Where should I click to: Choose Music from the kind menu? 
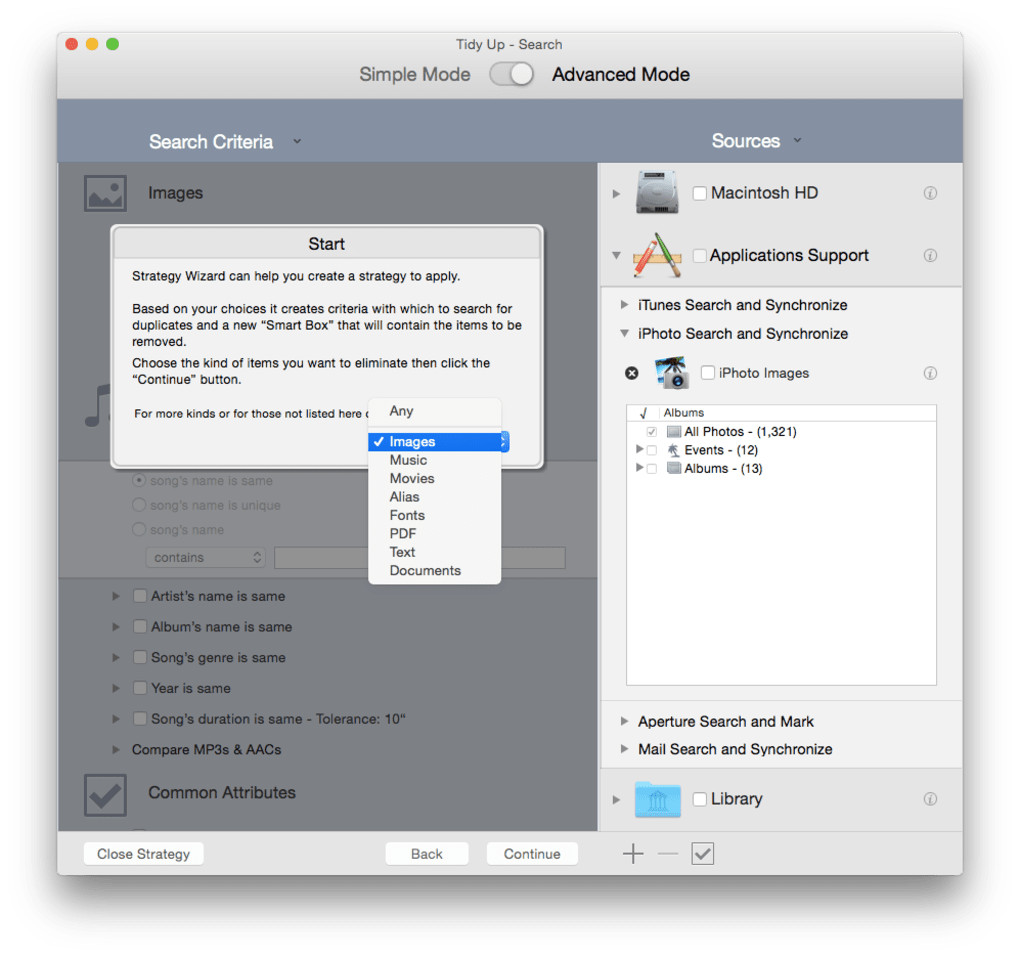coord(435,460)
